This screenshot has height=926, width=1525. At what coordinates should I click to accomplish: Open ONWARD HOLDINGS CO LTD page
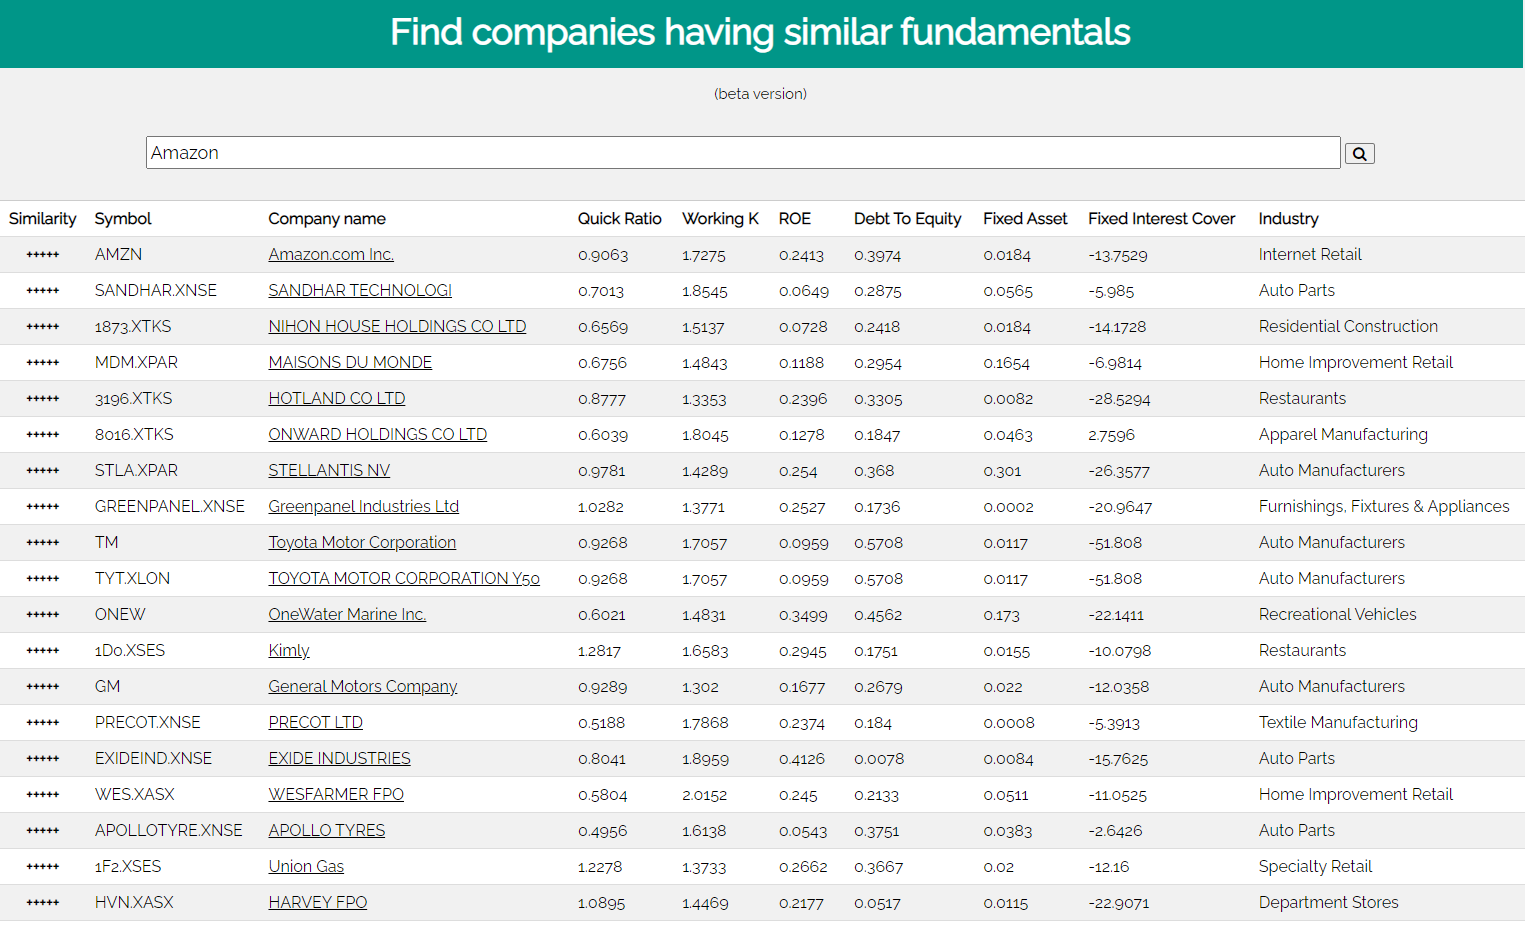click(x=377, y=435)
